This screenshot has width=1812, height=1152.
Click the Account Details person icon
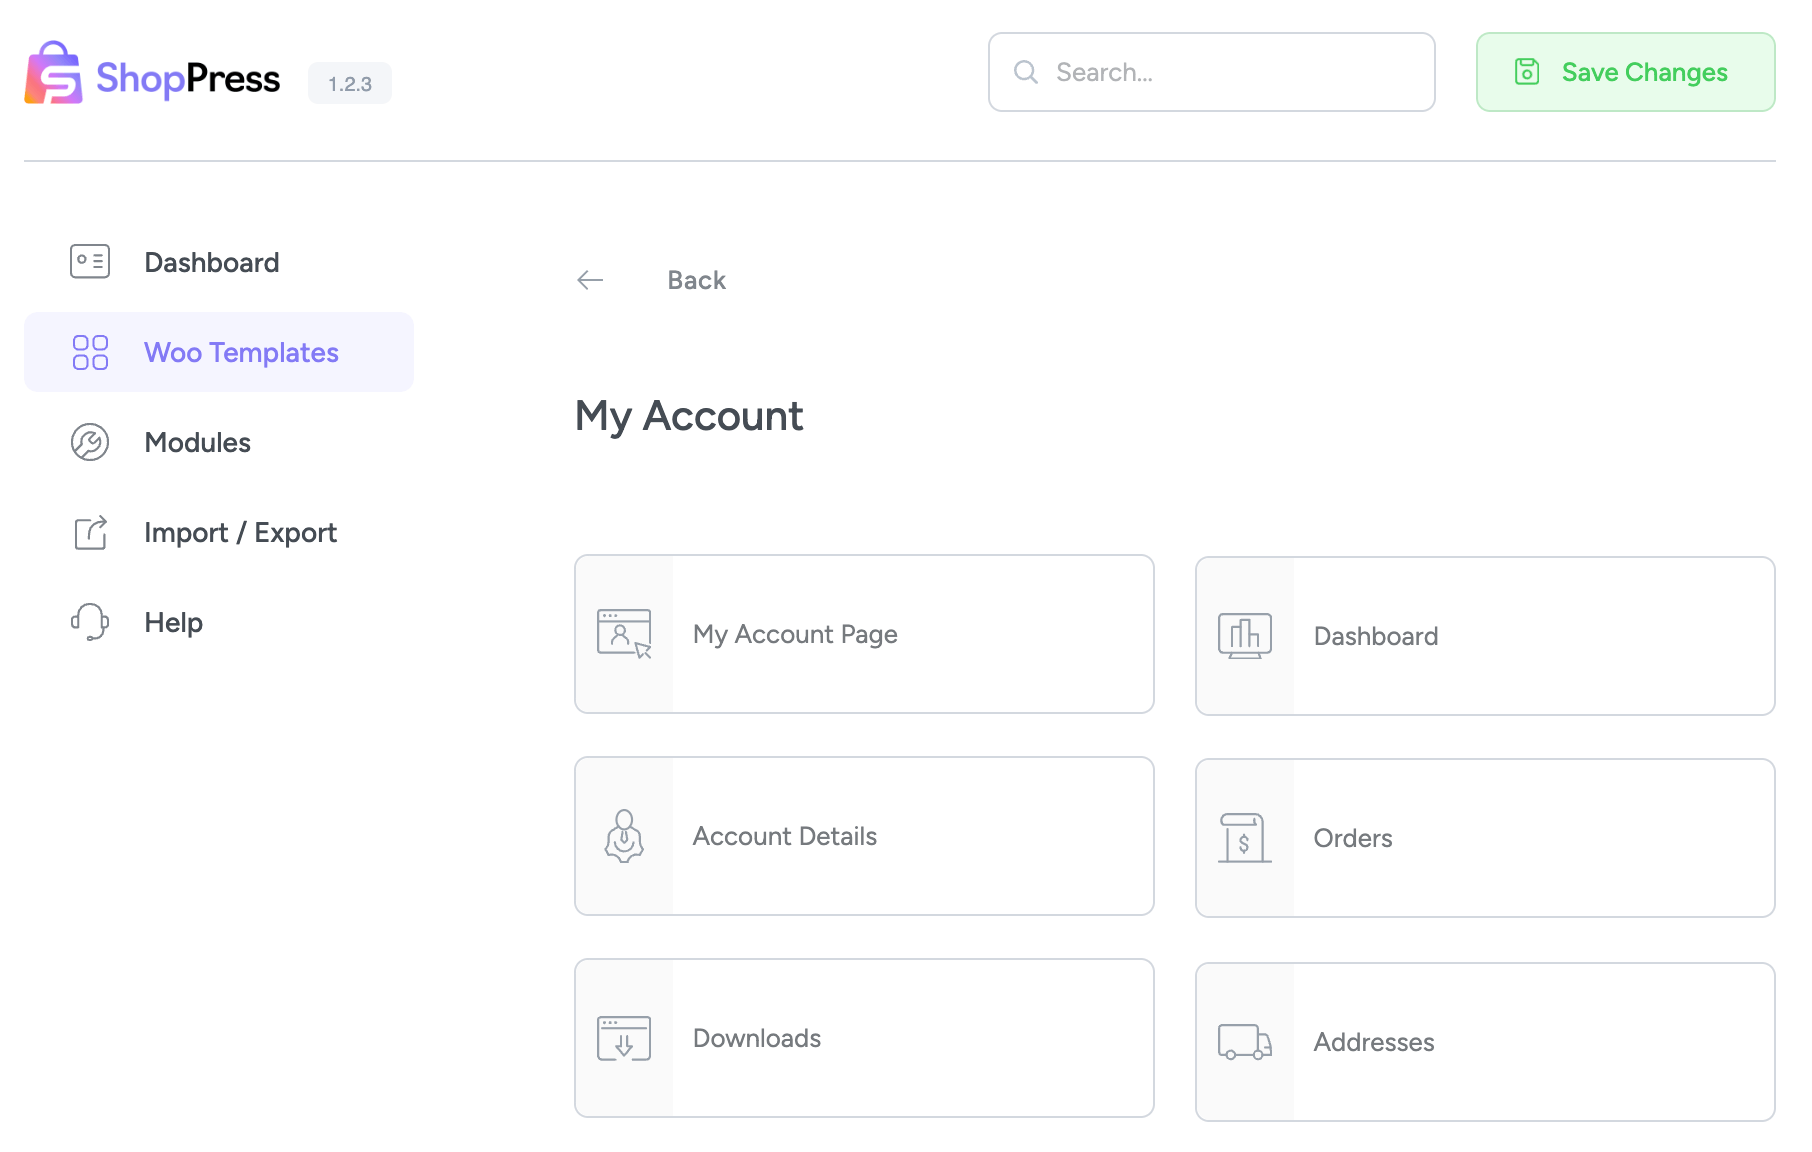(623, 836)
